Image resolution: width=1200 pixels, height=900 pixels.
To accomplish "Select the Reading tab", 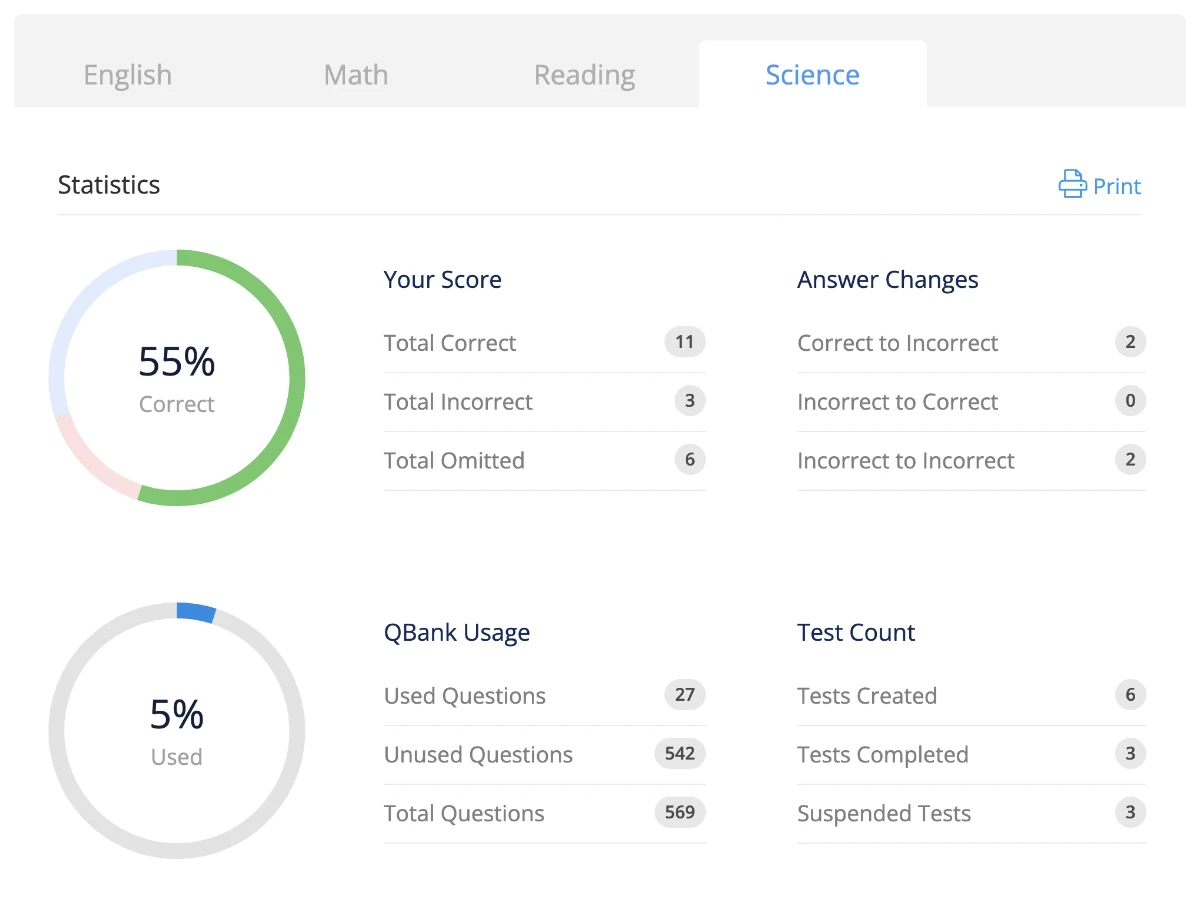I will click(584, 75).
